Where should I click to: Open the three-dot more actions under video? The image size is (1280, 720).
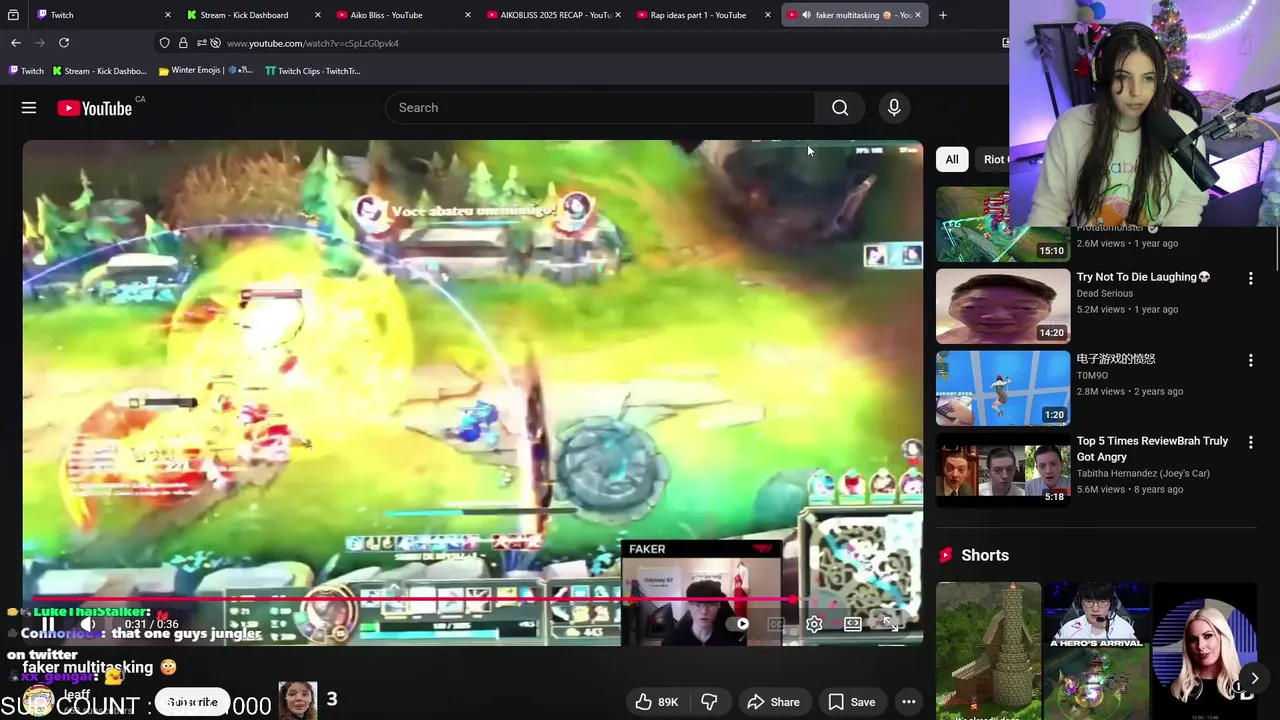coord(908,702)
